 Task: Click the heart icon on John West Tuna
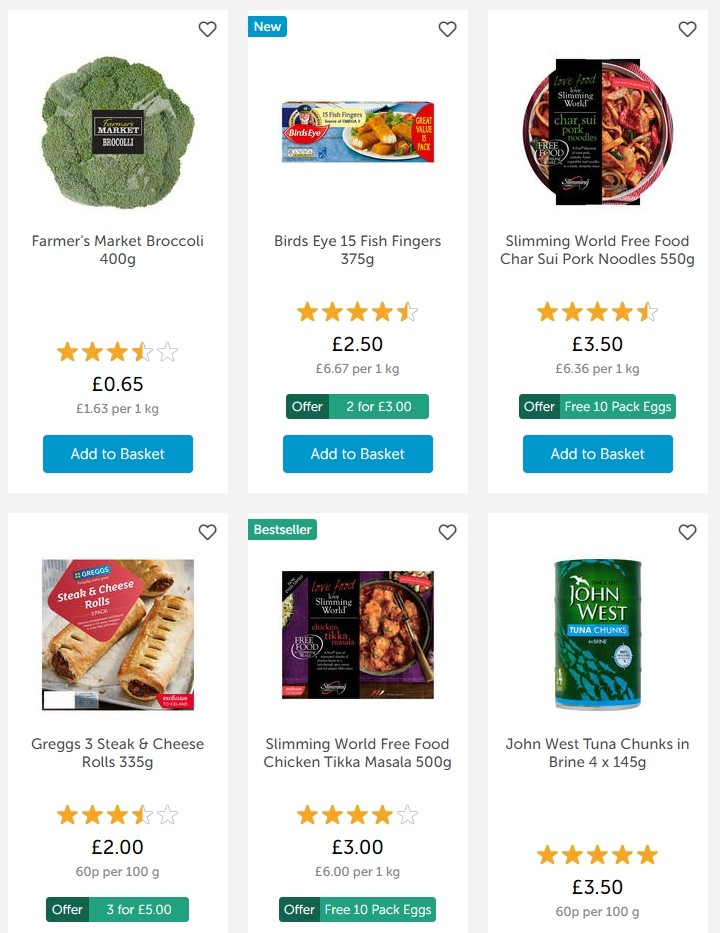(687, 532)
